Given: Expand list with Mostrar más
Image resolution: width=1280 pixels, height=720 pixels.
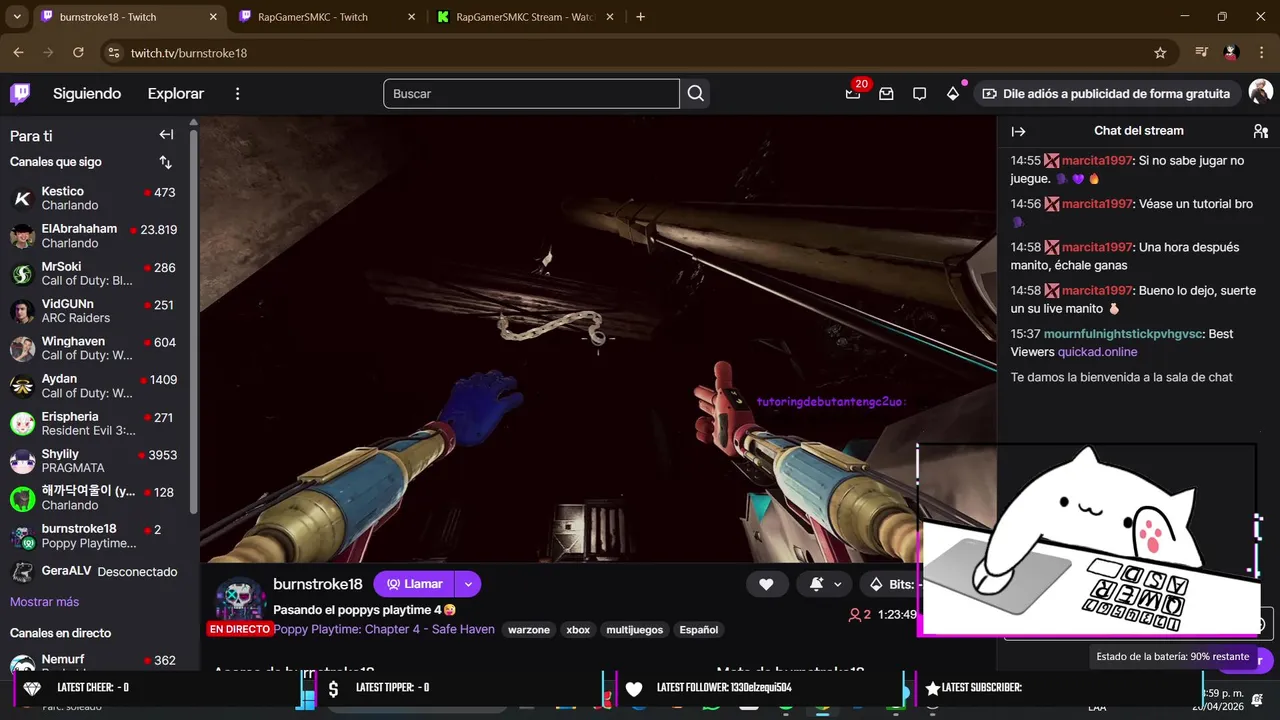Looking at the screenshot, I should tap(44, 602).
